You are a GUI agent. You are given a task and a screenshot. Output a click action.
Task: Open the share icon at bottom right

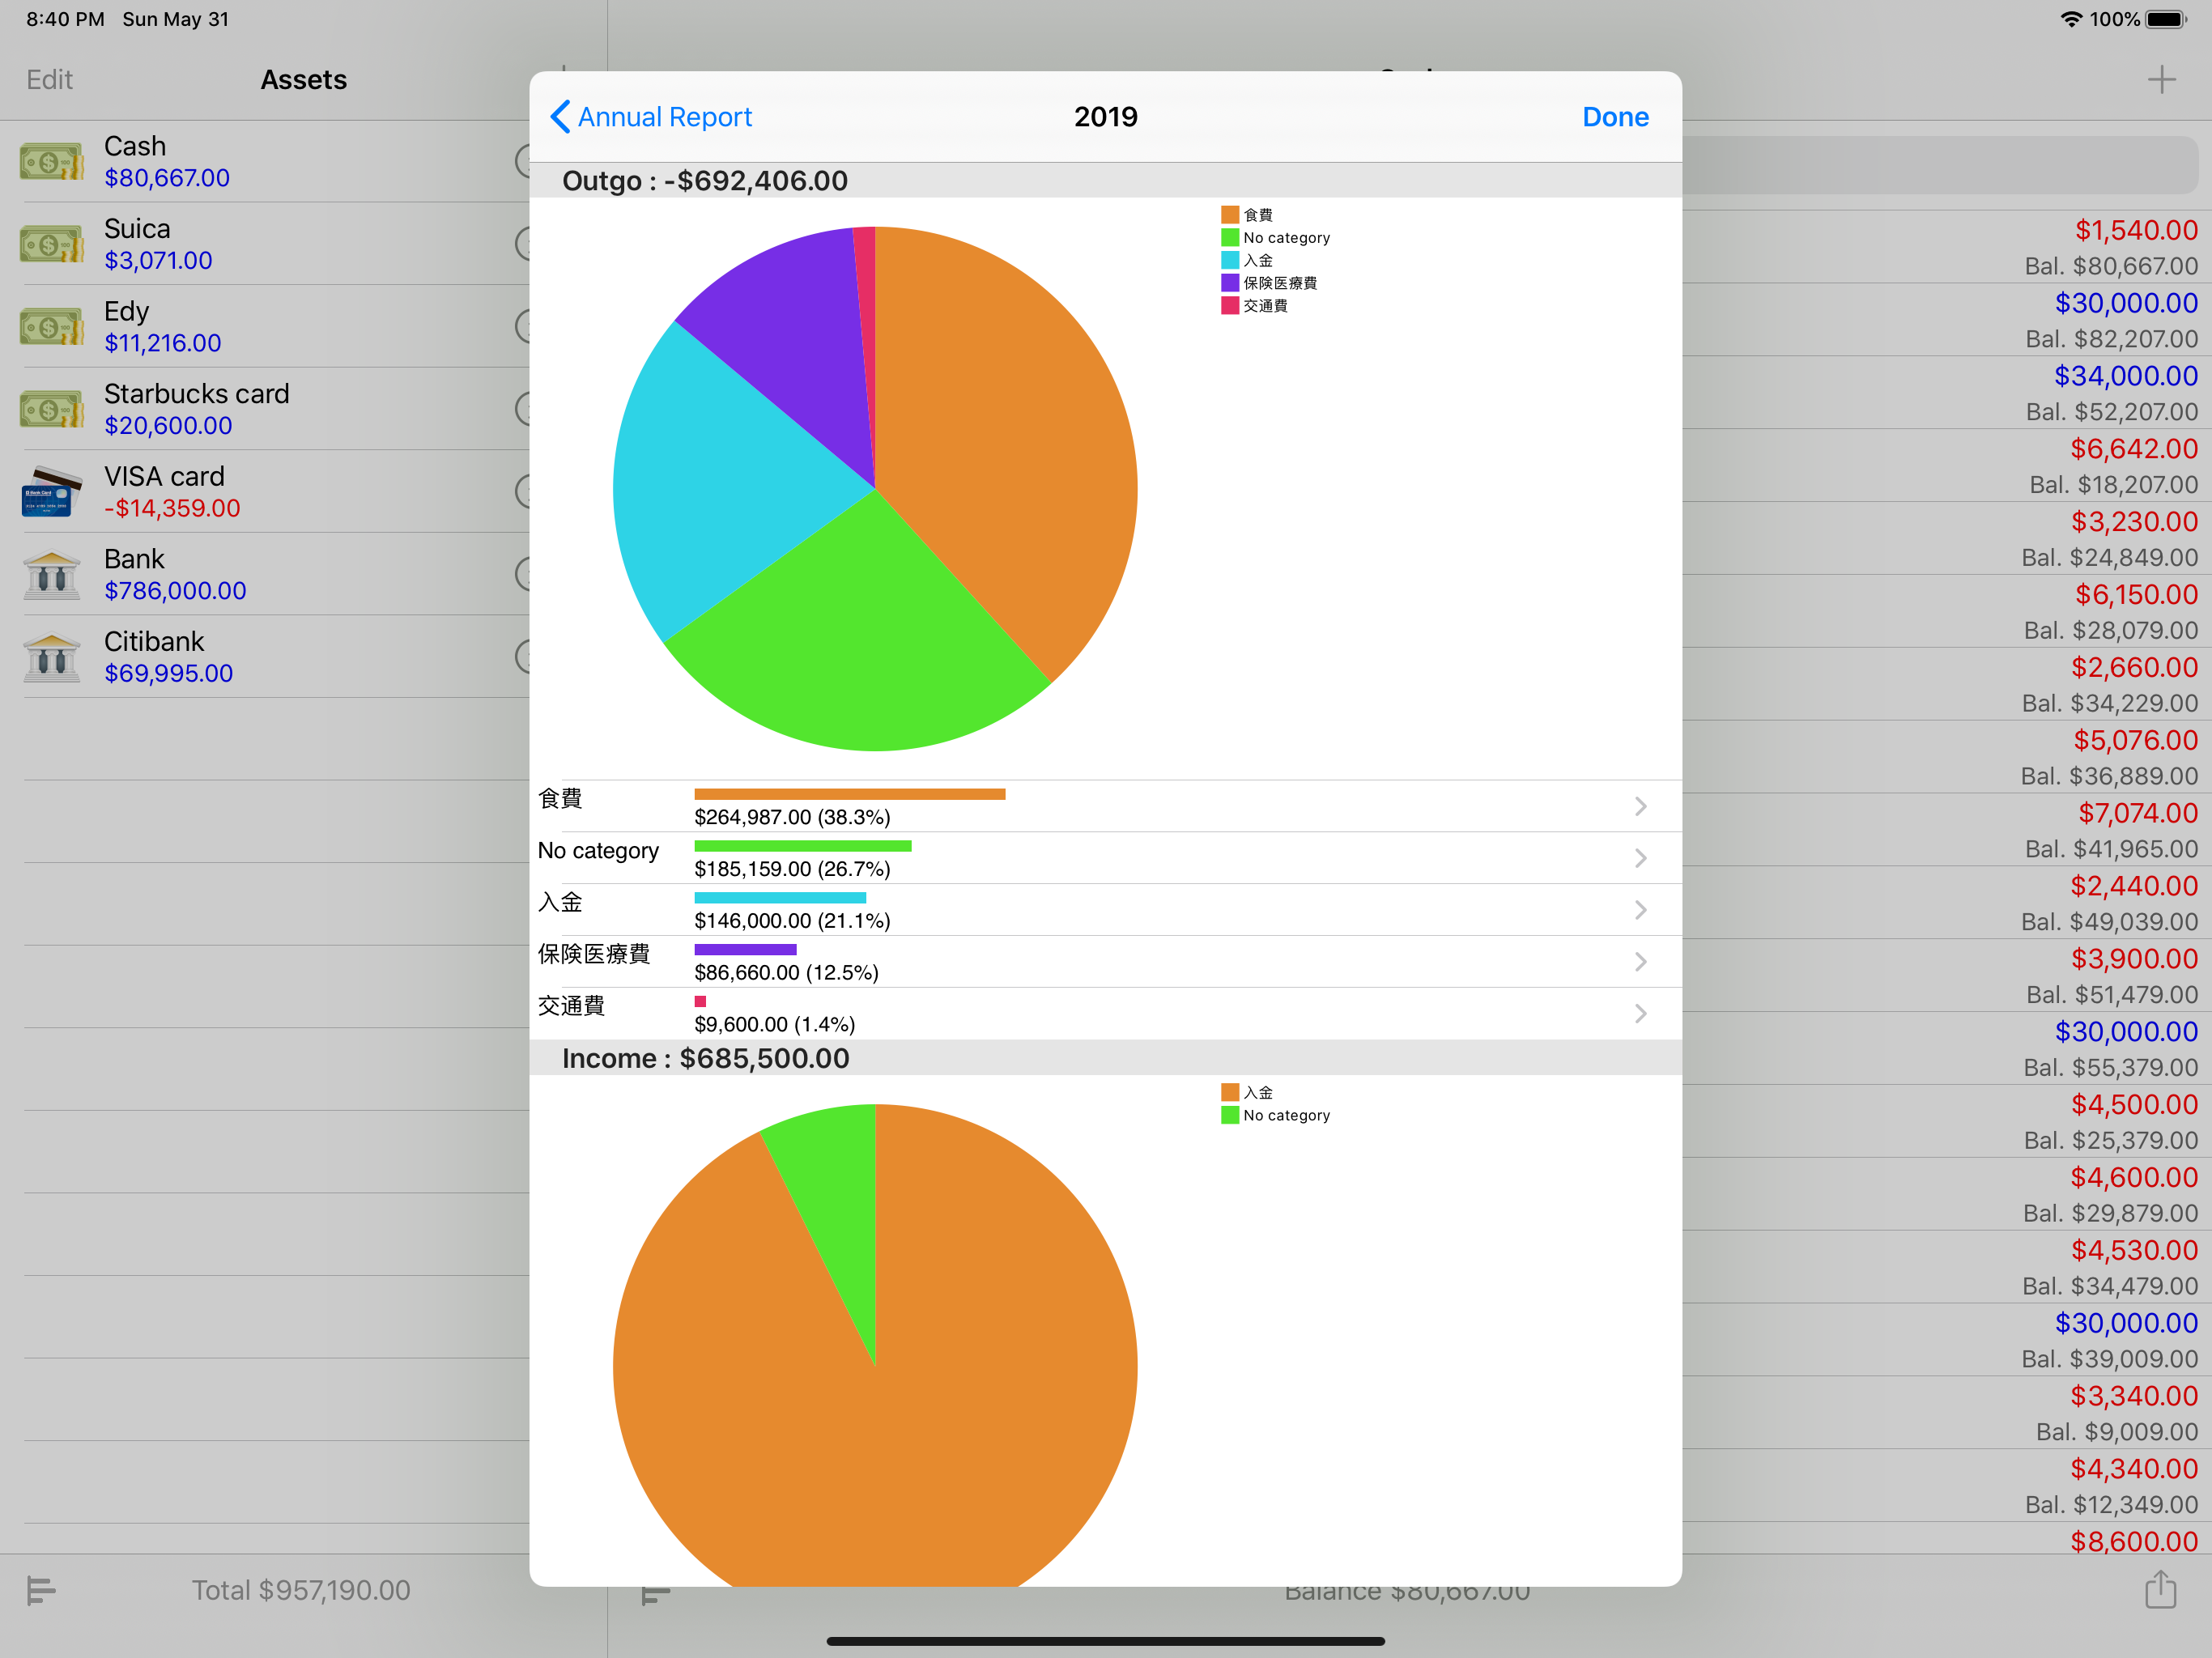pos(2160,1589)
